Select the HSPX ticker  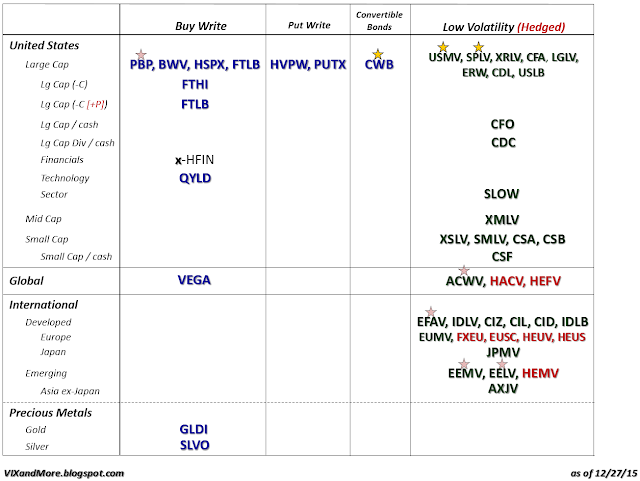209,65
